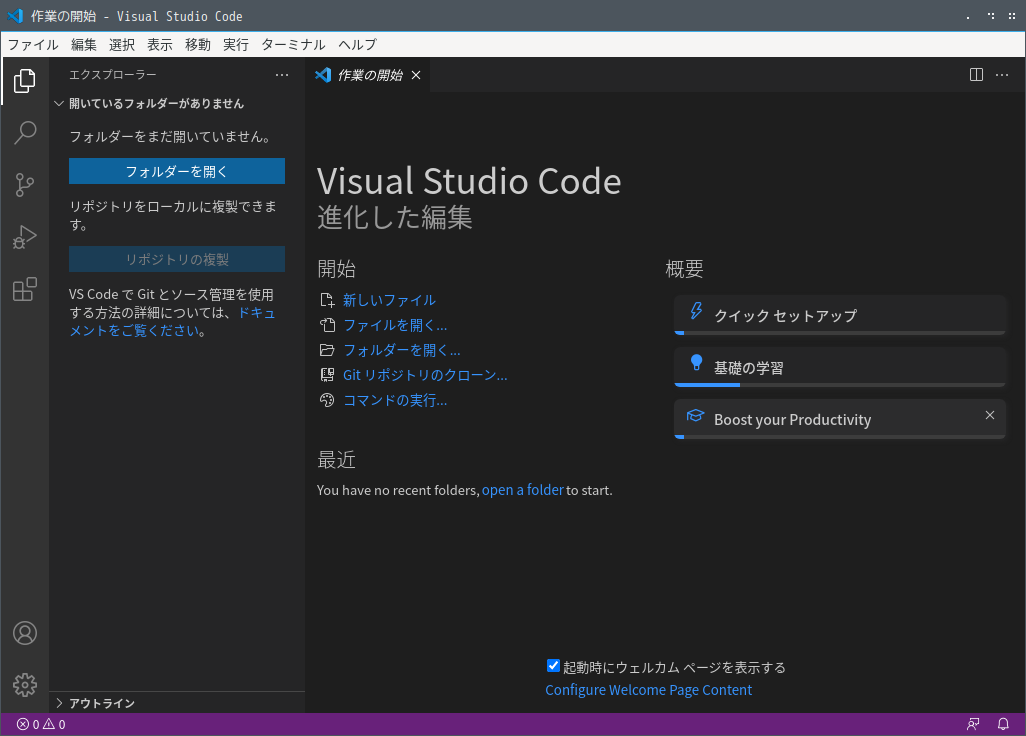Screen dimensions: 1026x736
Task: Open the クイック セットアップ walkthrough card
Action: pyautogui.click(x=840, y=315)
